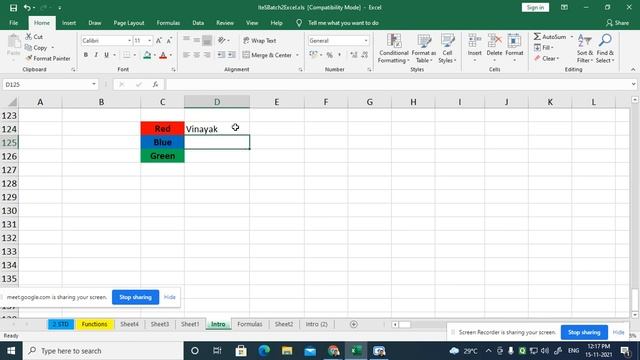This screenshot has height=360, width=640.
Task: Open the Functions sheet tab
Action: click(94, 324)
